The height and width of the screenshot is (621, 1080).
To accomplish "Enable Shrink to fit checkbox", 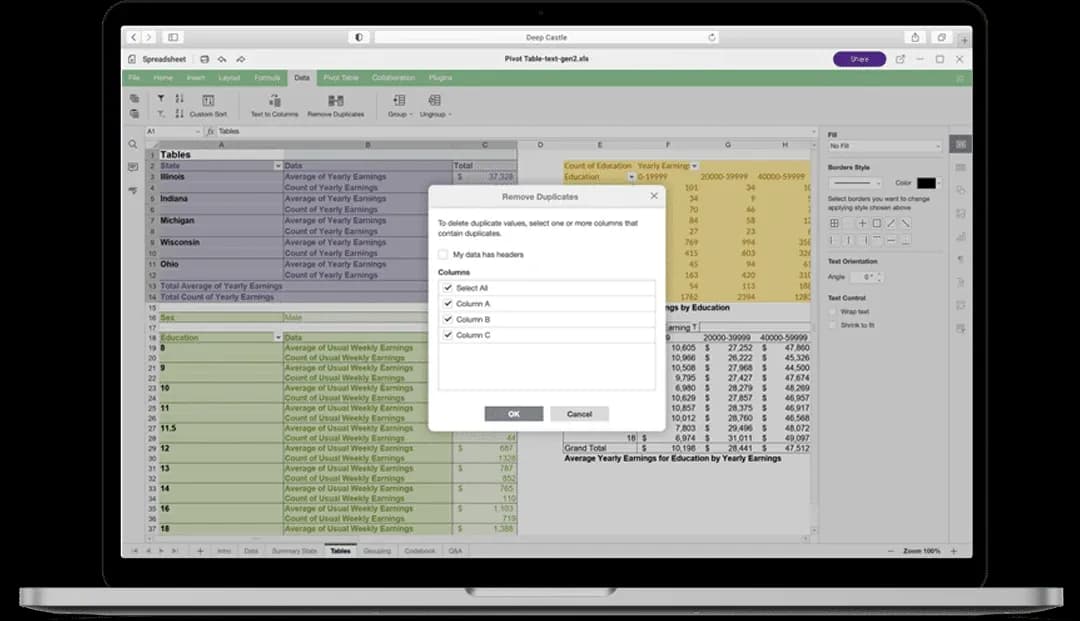I will [x=833, y=325].
